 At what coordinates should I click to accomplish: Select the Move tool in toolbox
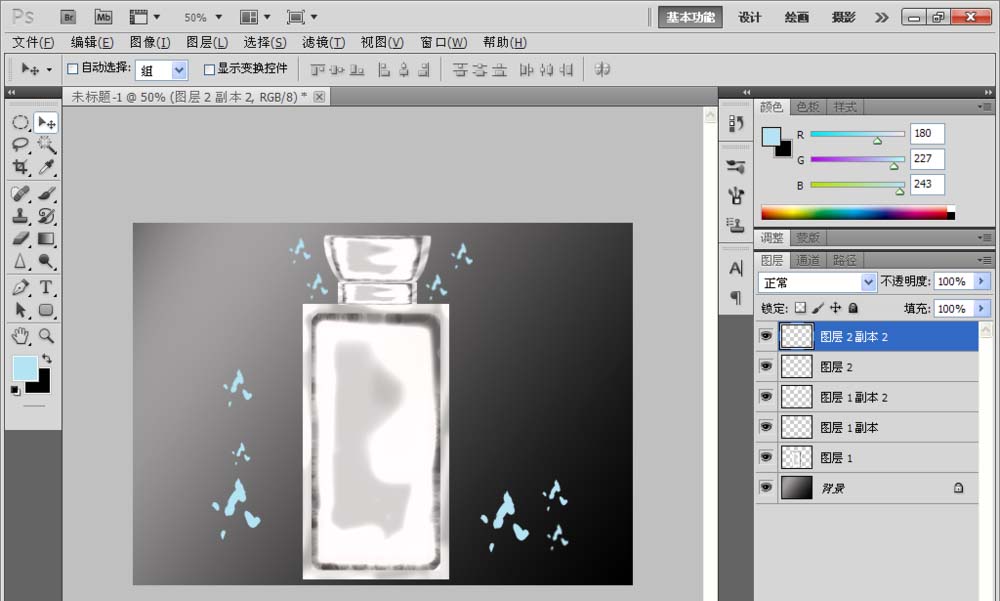[46, 122]
